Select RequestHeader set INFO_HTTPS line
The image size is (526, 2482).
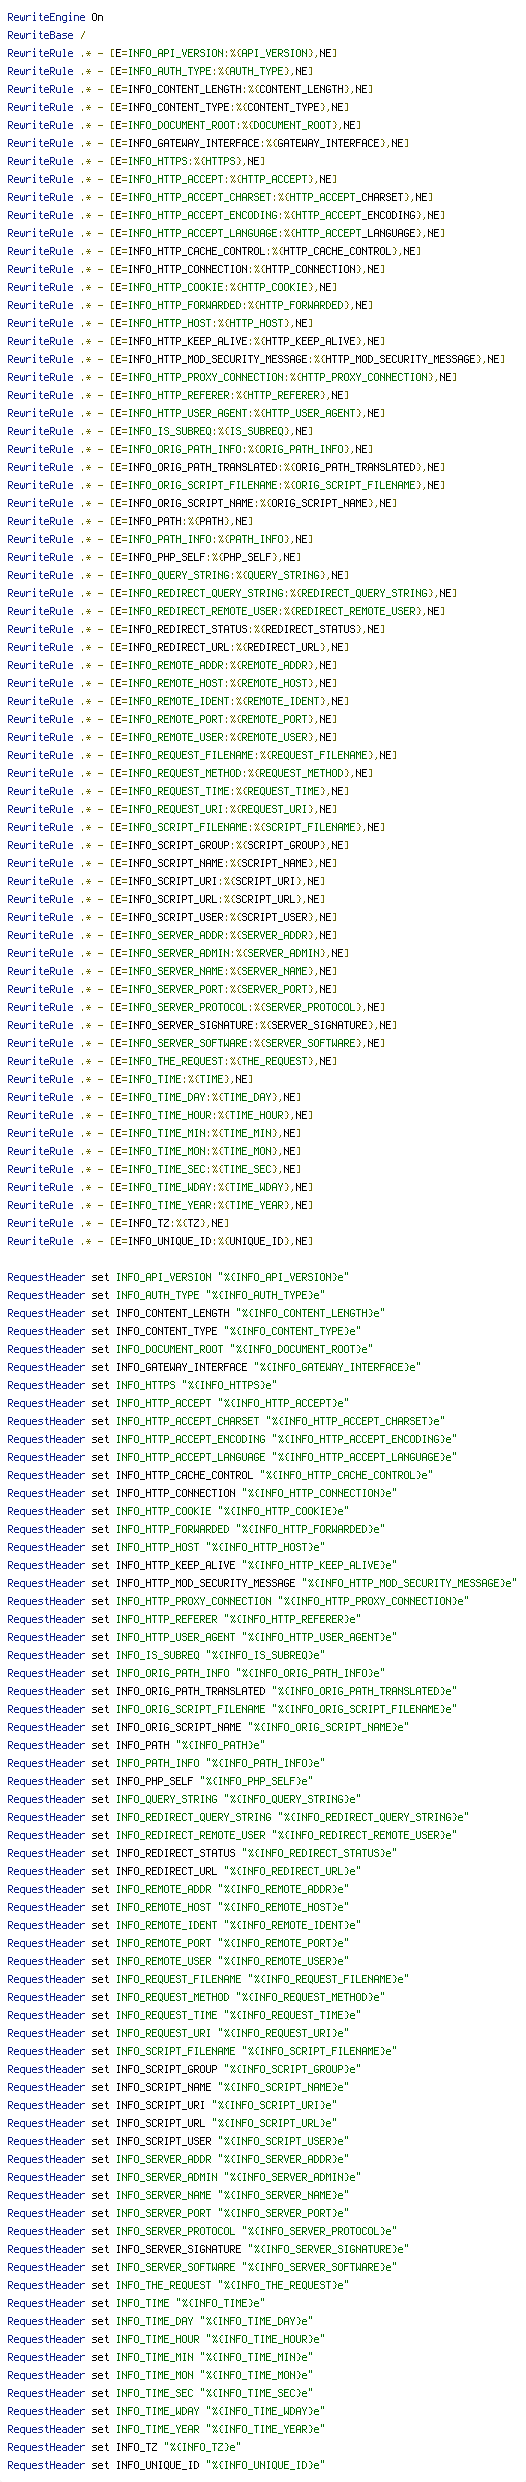pos(142,1385)
